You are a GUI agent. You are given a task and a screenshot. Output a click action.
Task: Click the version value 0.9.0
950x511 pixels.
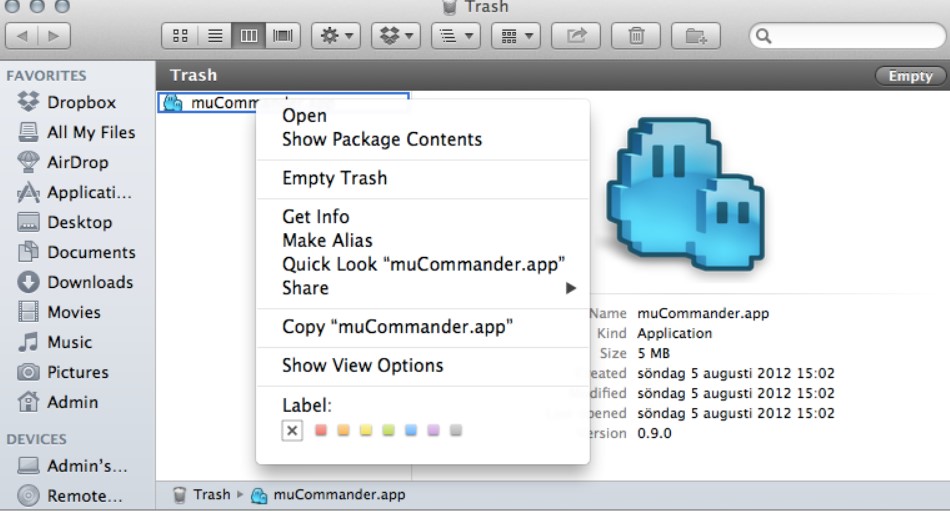coord(654,433)
